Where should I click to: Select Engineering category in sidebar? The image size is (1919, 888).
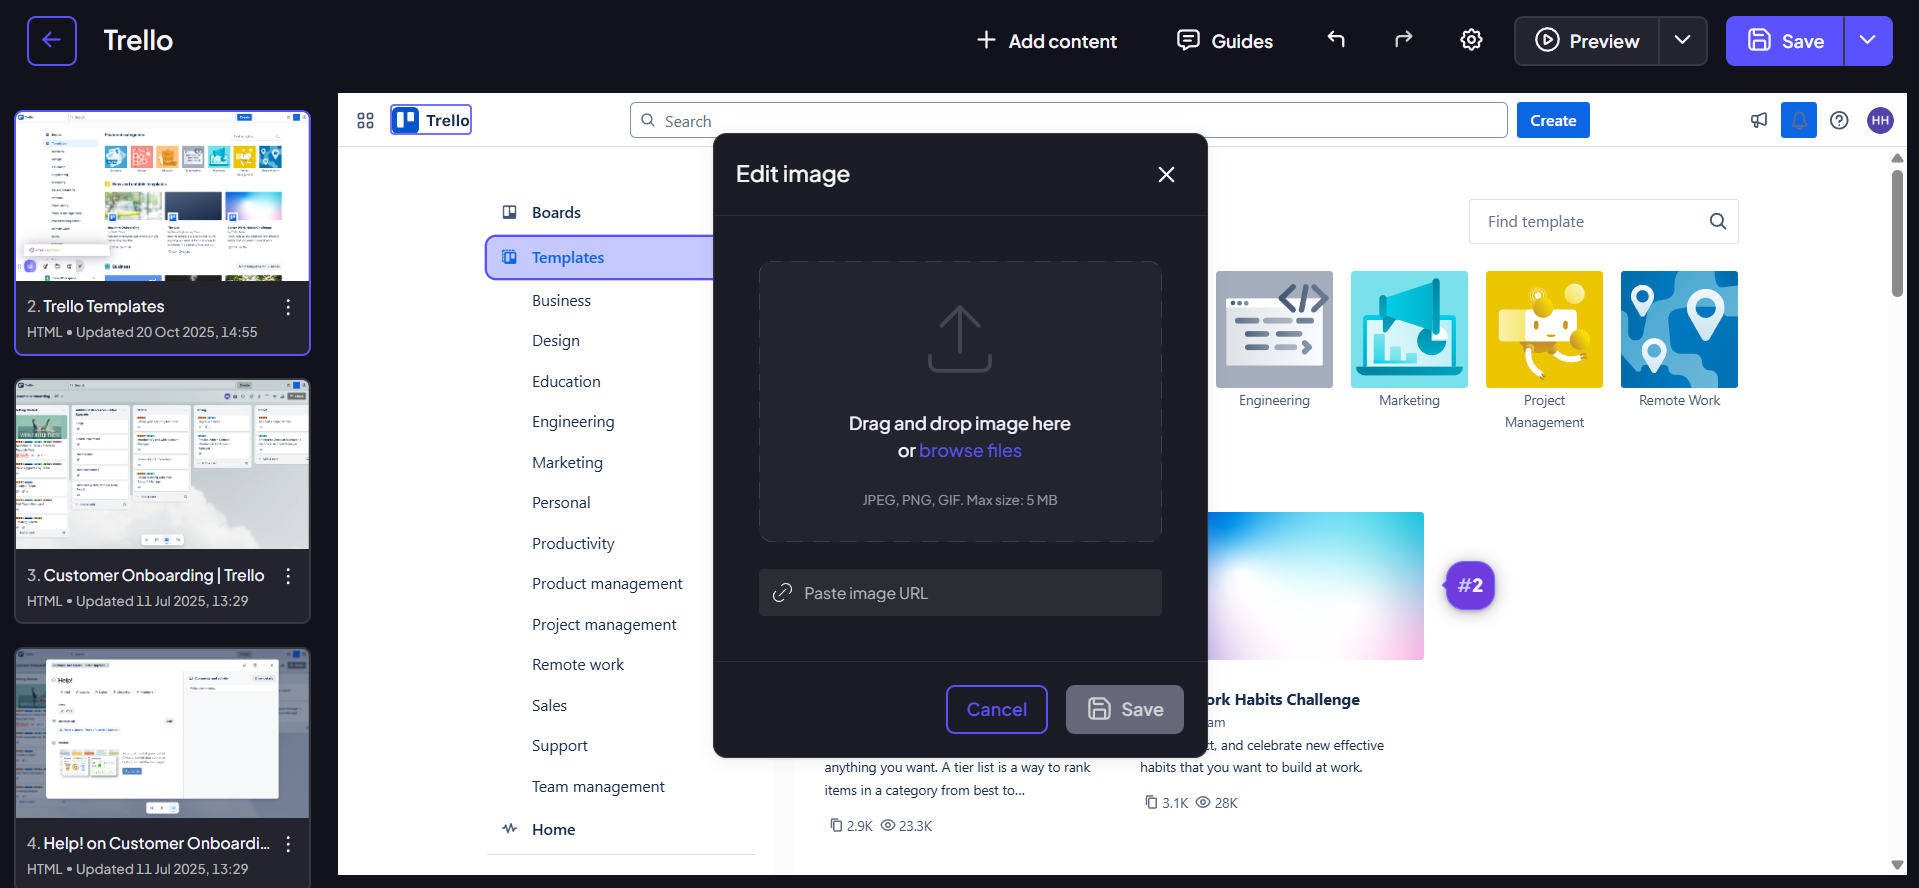click(573, 421)
